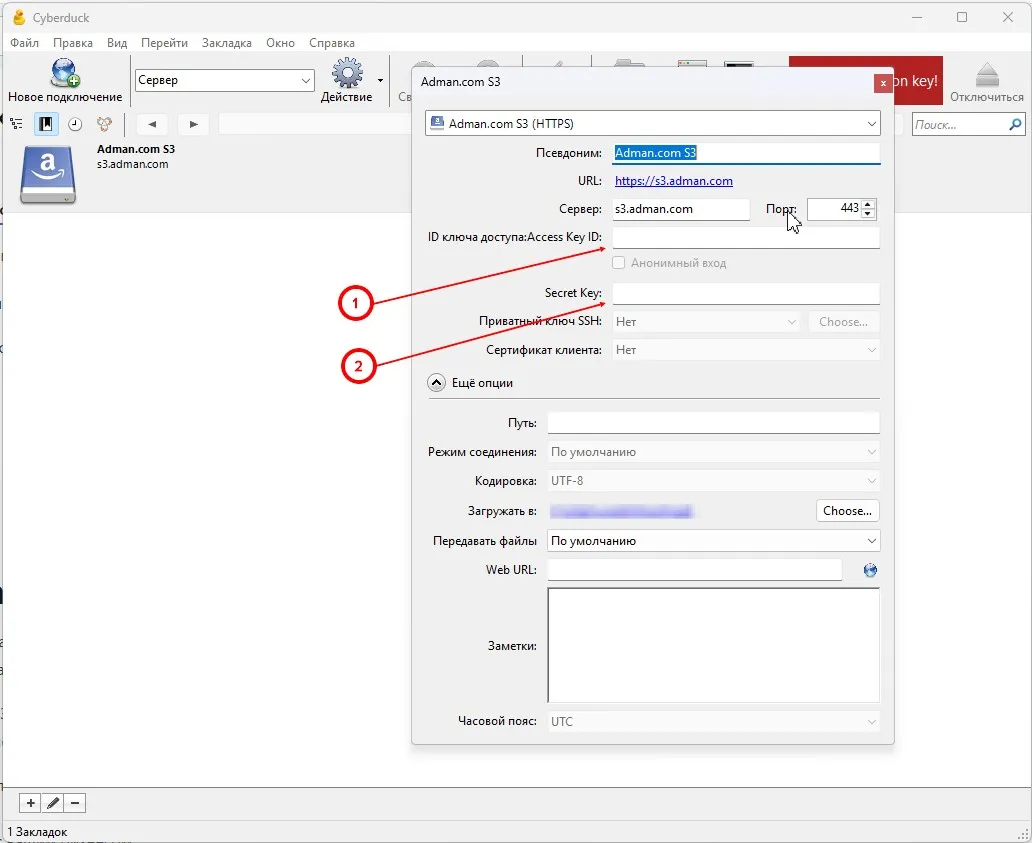Select the Adman.com S3 bookmark title
1032x843 pixels.
click(x=136, y=149)
